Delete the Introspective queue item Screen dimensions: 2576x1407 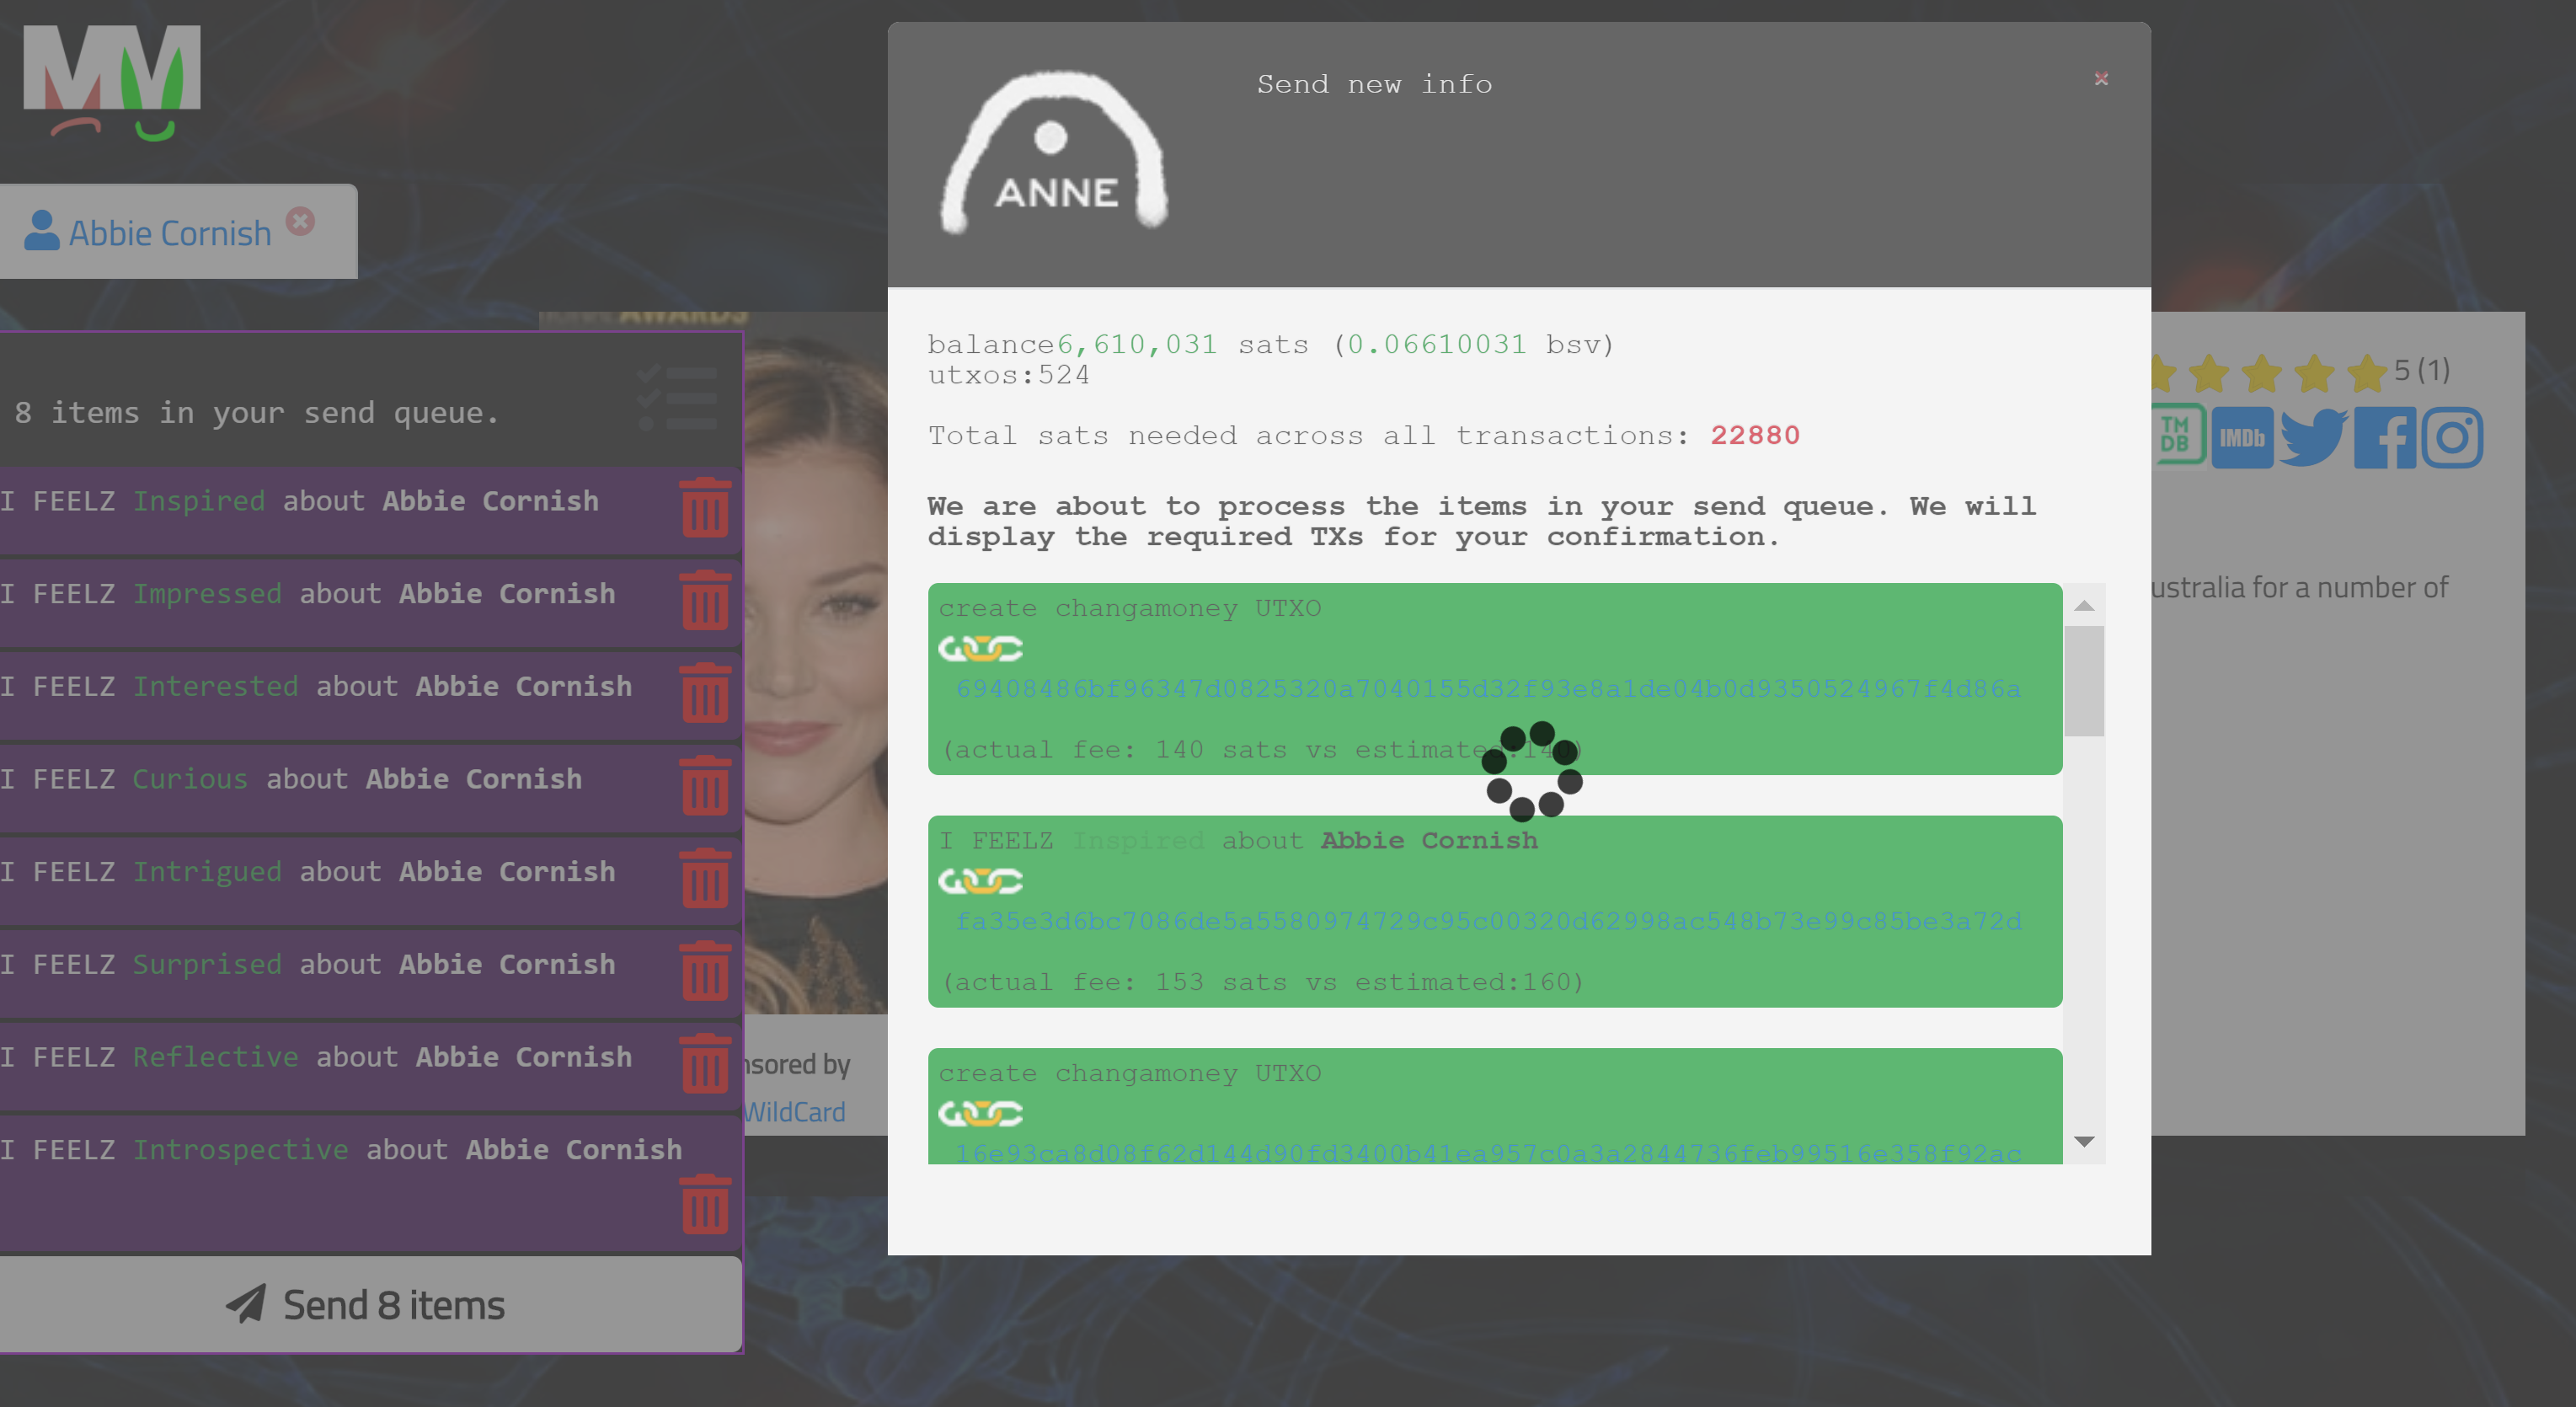[705, 1205]
